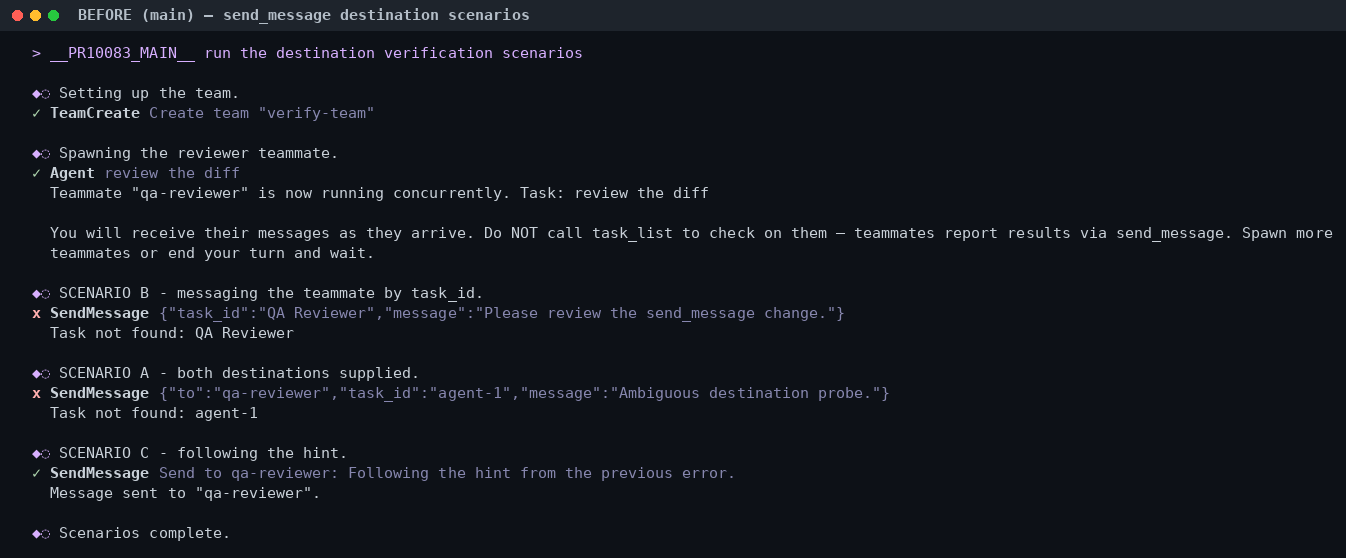Click the Agent tool call label
1346x558 pixels.
(72, 173)
